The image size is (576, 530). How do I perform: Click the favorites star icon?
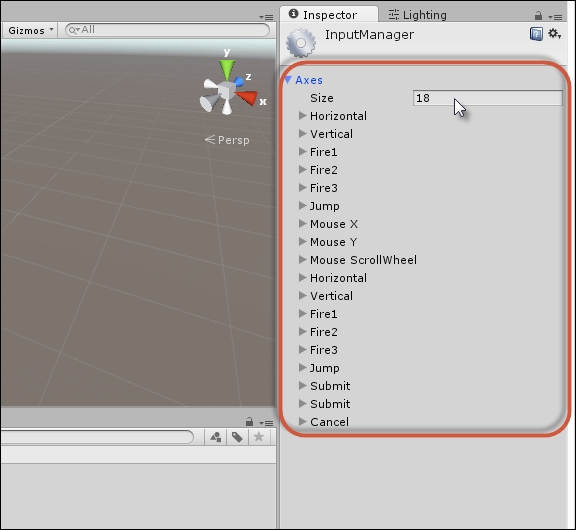[x=259, y=437]
